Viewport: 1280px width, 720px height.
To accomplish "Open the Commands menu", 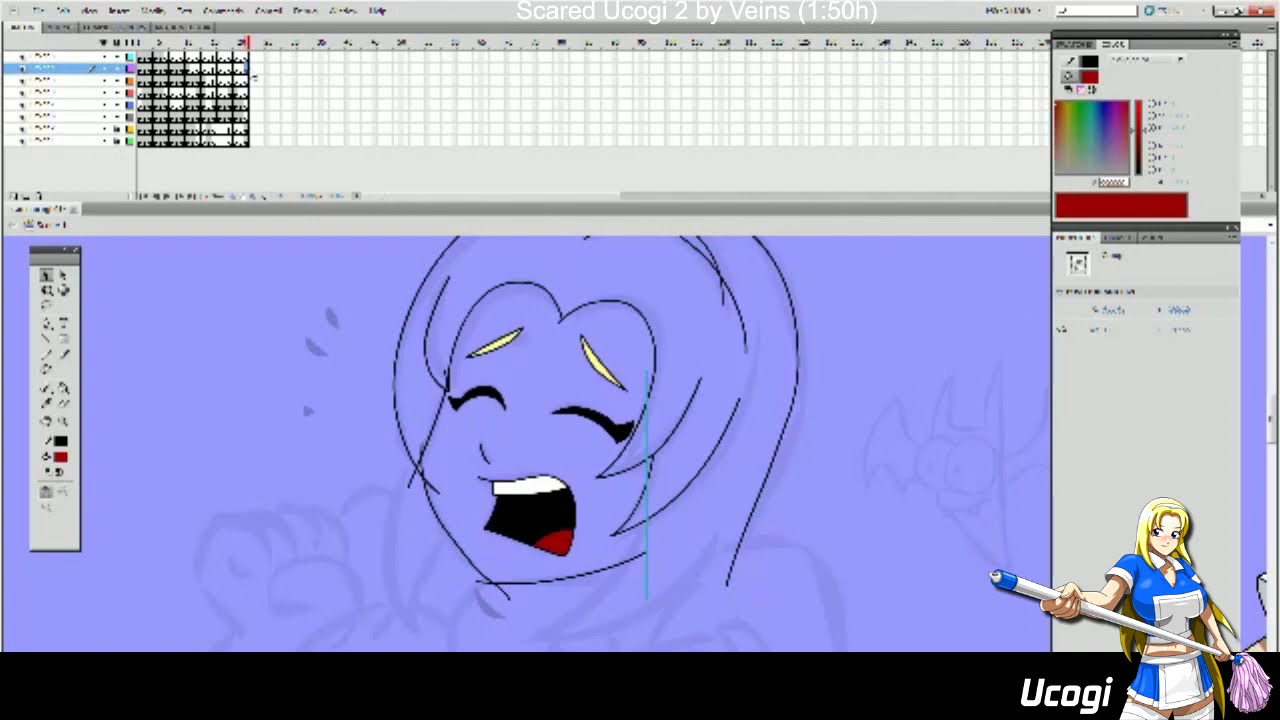I will (222, 11).
